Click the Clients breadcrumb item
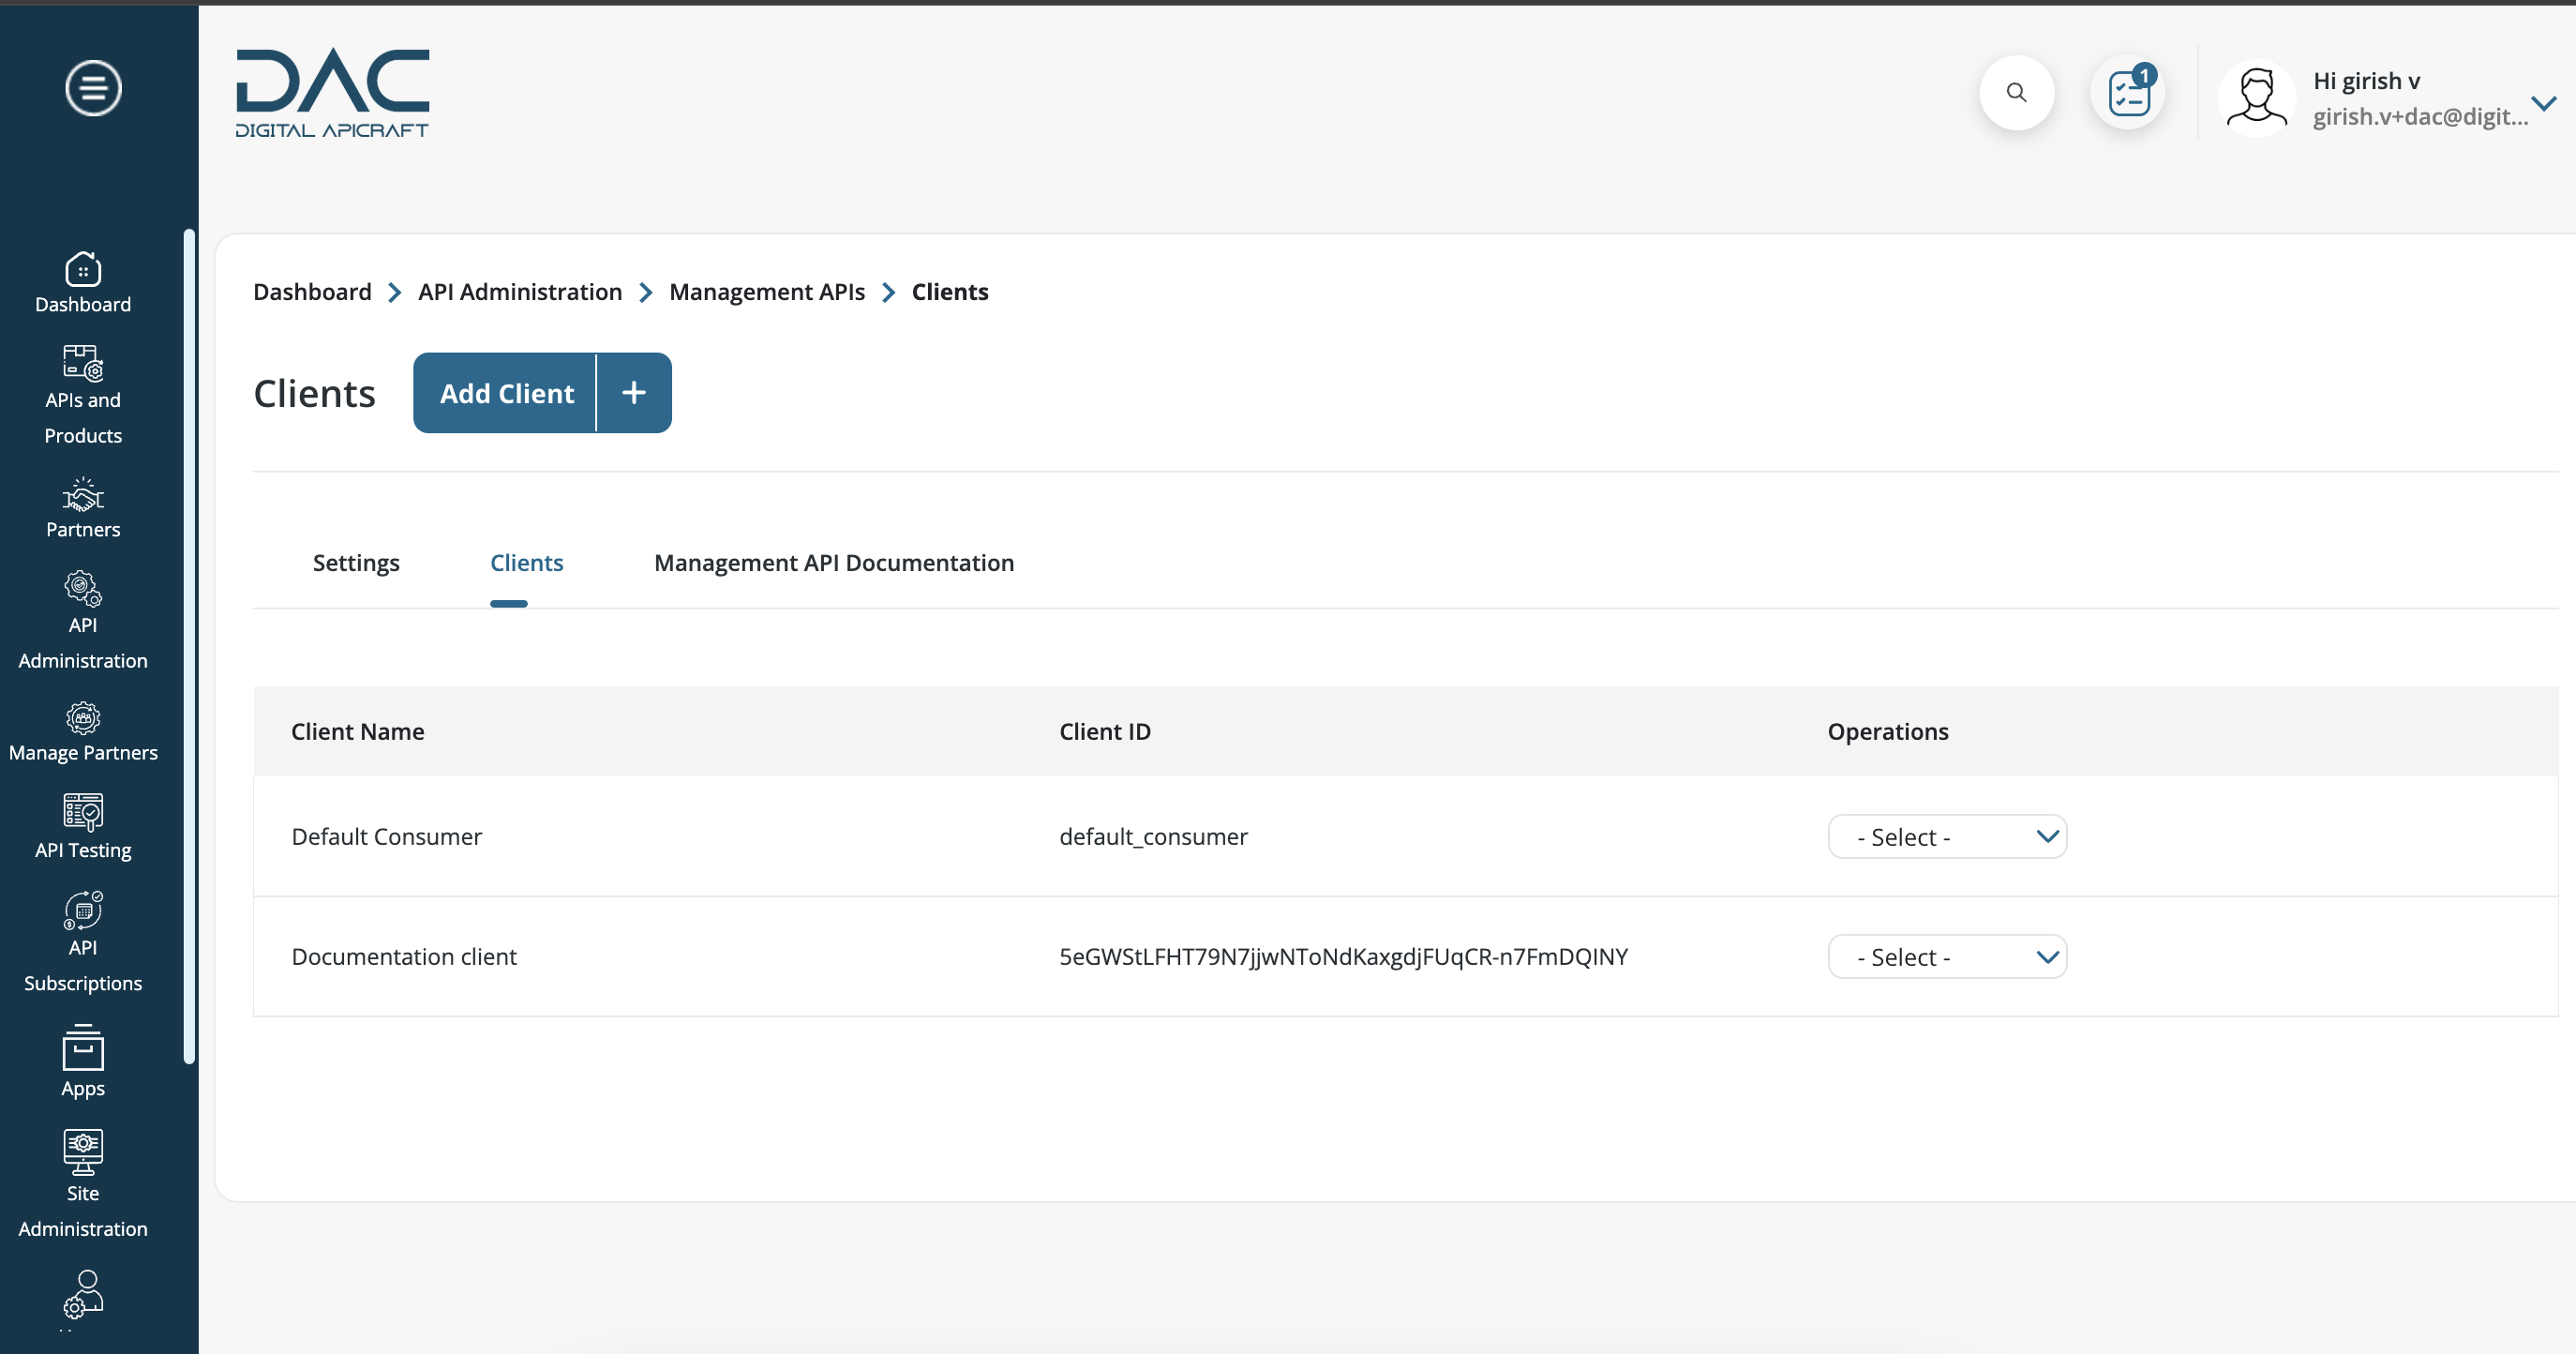The image size is (2576, 1354). [950, 292]
